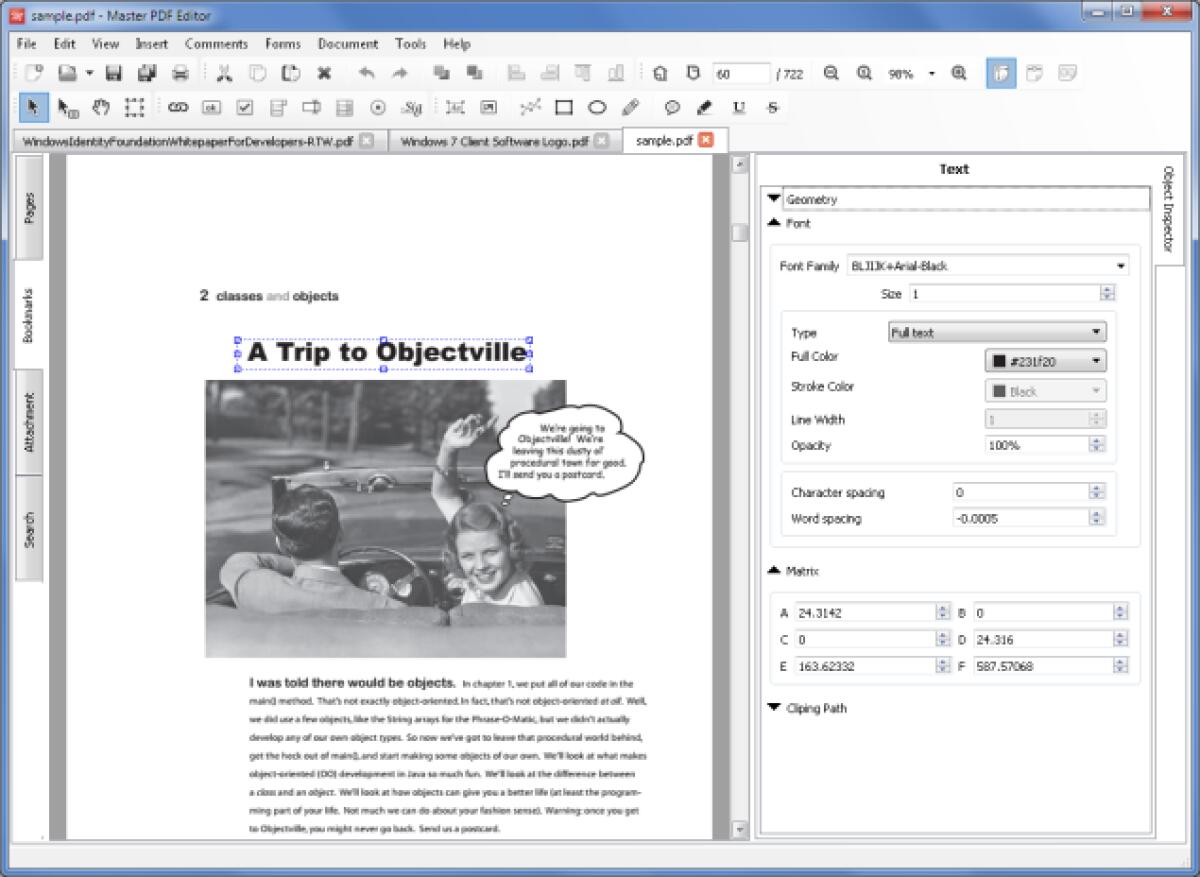Insert a checkbox form field

(x=245, y=107)
